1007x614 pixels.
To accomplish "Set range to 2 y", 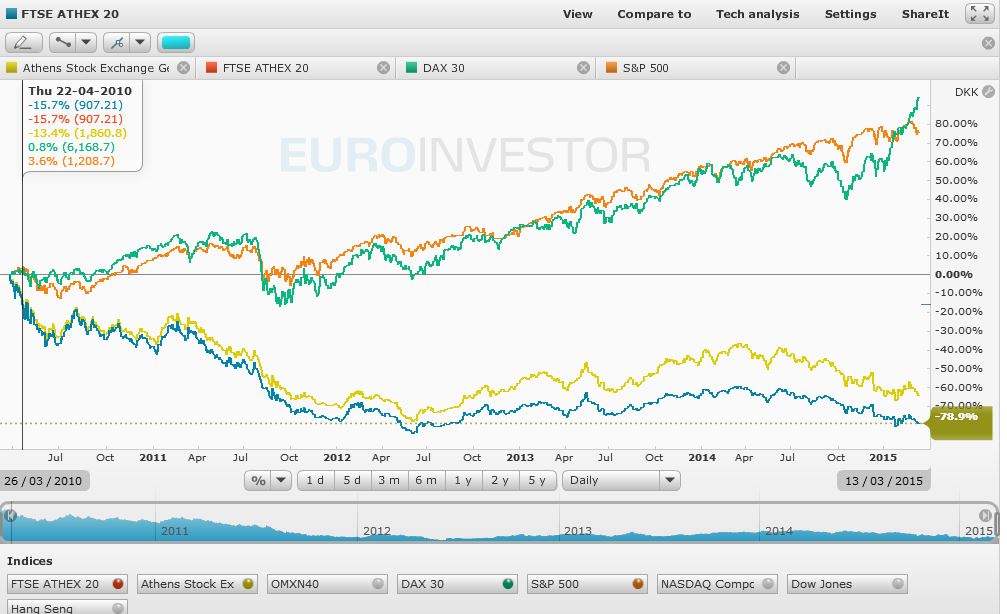I will pos(500,480).
